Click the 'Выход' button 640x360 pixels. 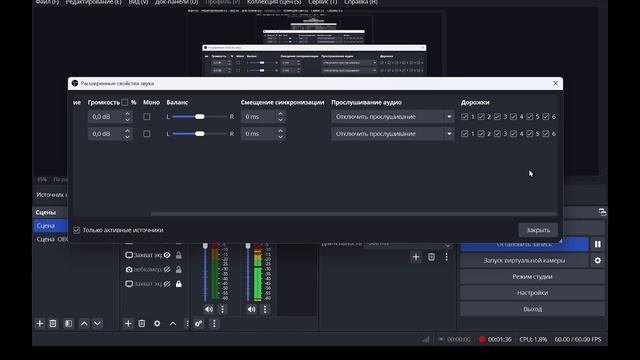click(x=532, y=309)
